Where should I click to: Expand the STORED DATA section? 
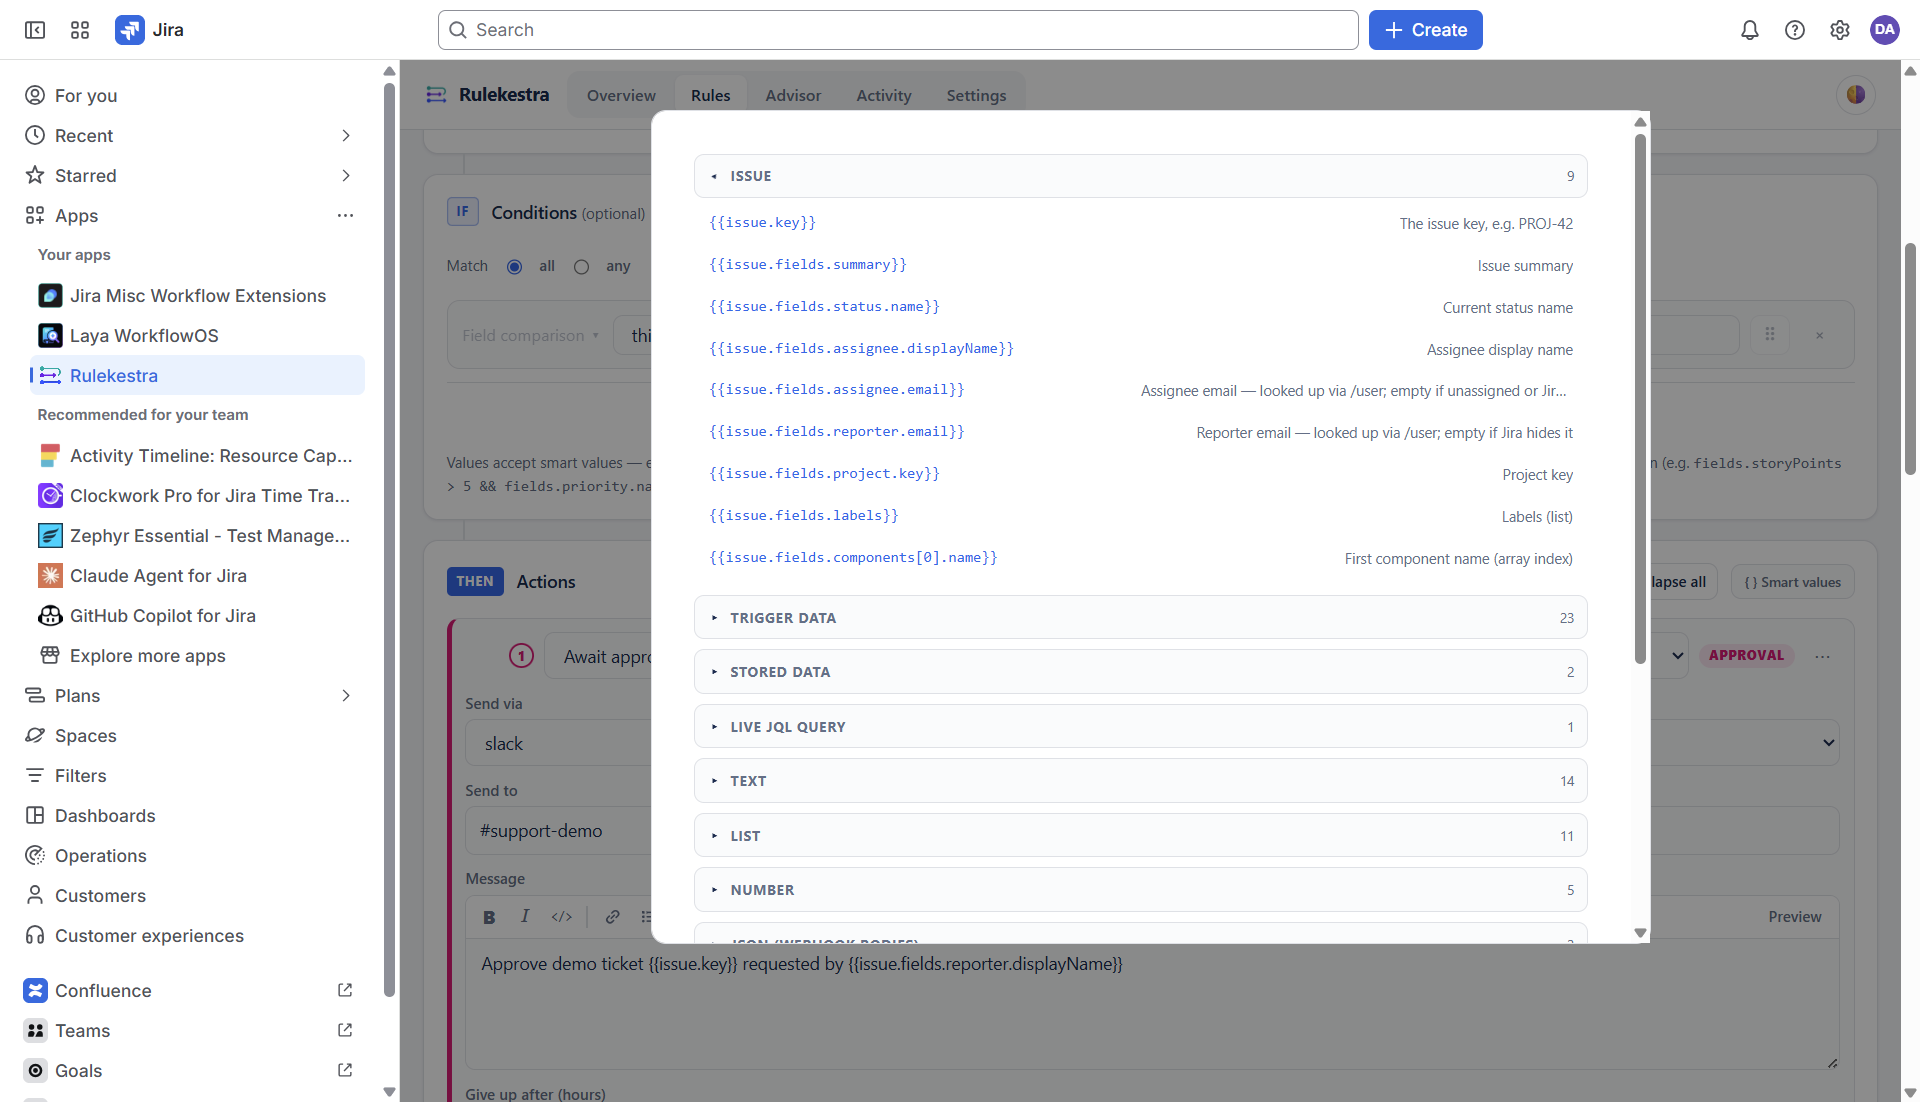1140,672
